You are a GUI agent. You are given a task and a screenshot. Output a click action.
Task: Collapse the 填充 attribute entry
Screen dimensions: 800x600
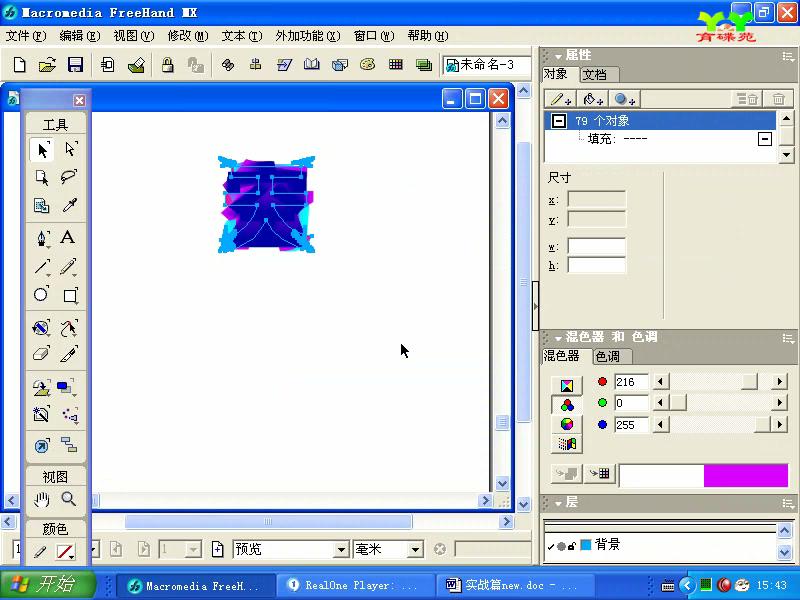point(765,139)
